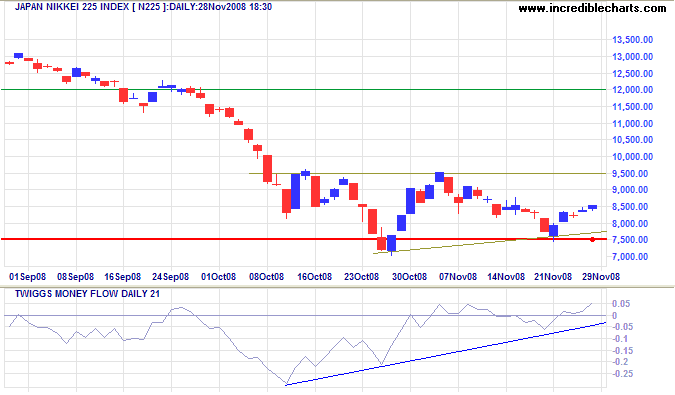Click the Japan Nikkei 225 Index chart title

point(143,7)
